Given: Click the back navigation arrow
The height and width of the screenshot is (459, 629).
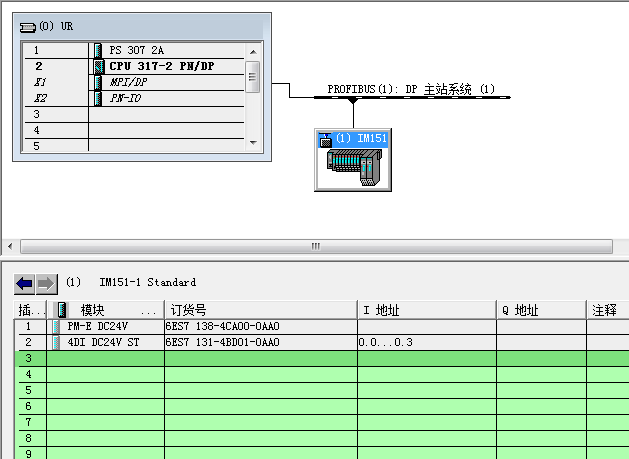Looking at the screenshot, I should point(26,283).
